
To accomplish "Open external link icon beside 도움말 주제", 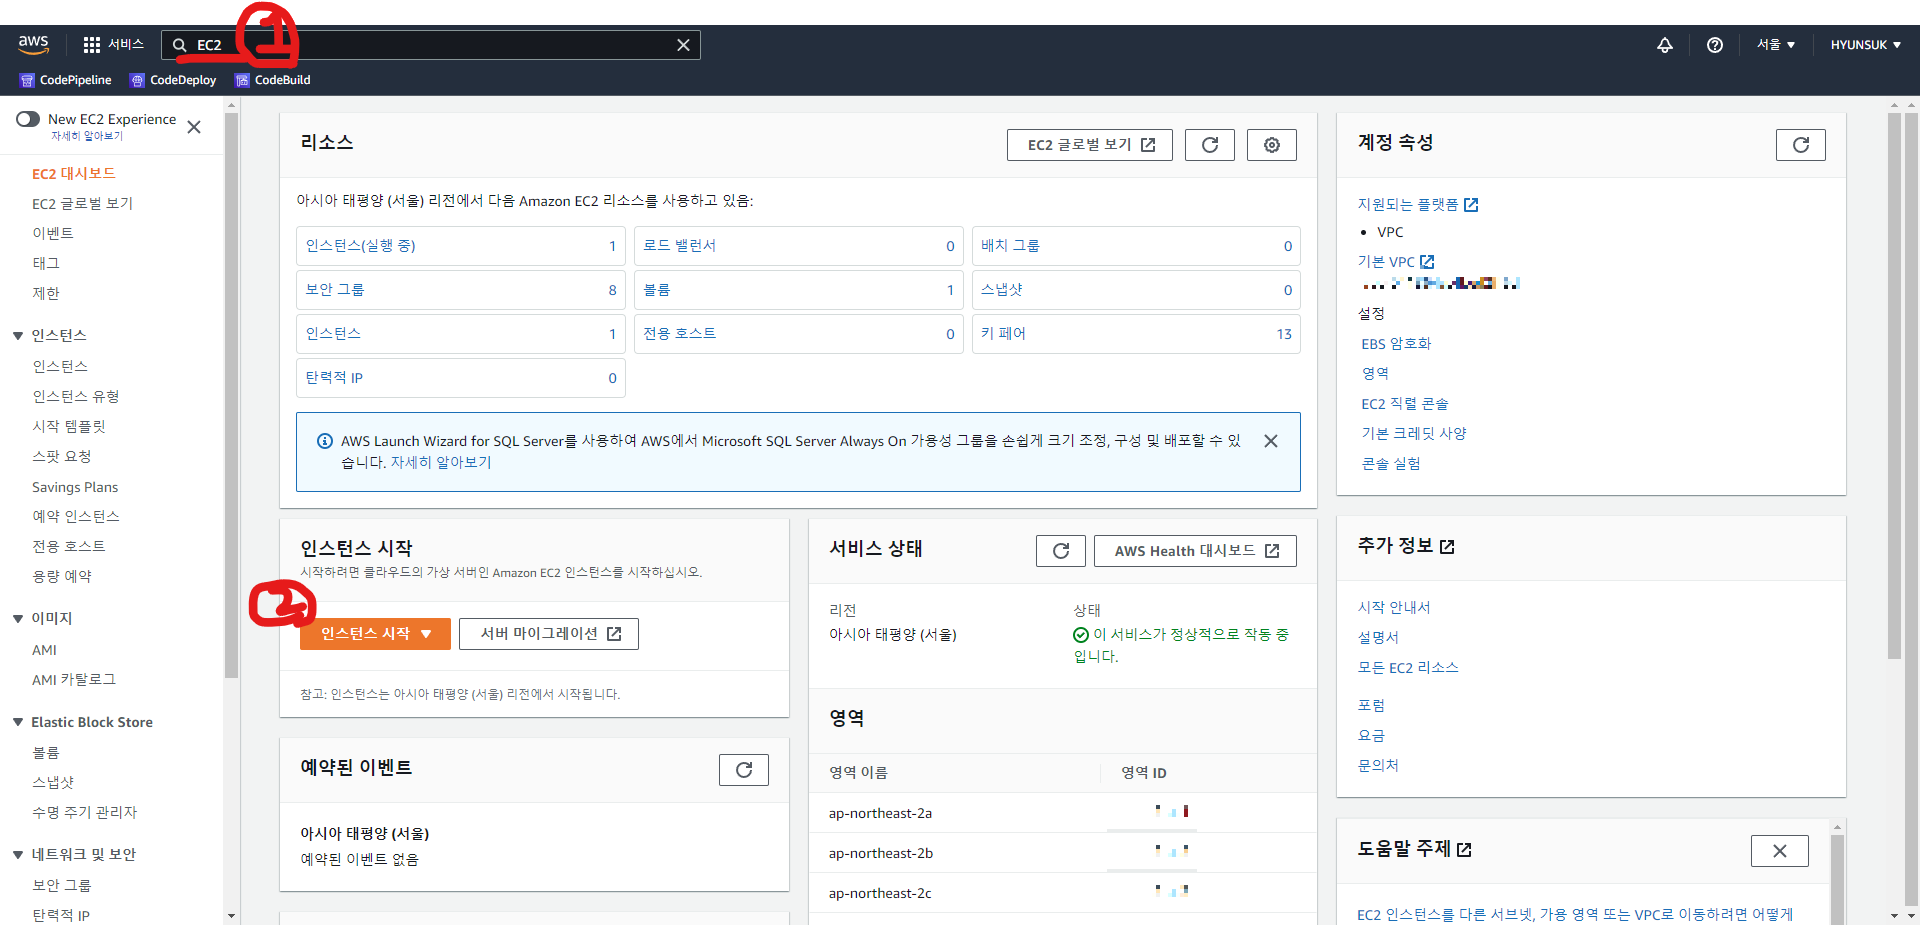I will 1464,850.
